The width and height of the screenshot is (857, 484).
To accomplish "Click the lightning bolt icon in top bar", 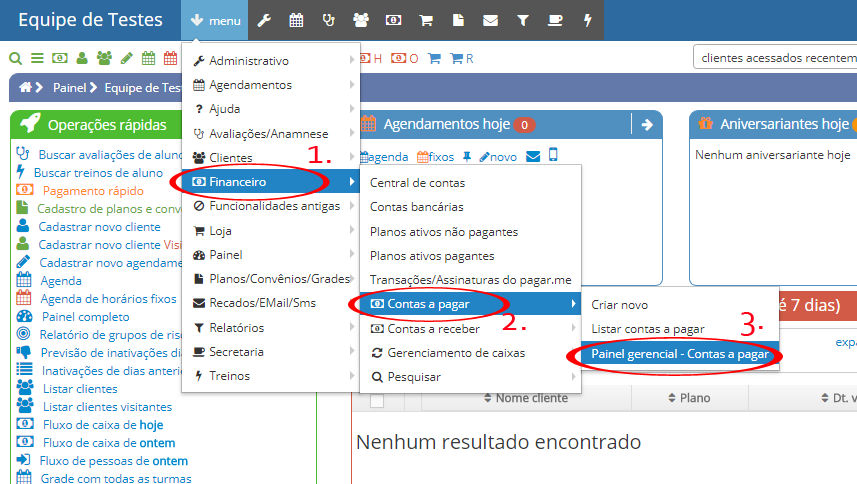I will [587, 20].
